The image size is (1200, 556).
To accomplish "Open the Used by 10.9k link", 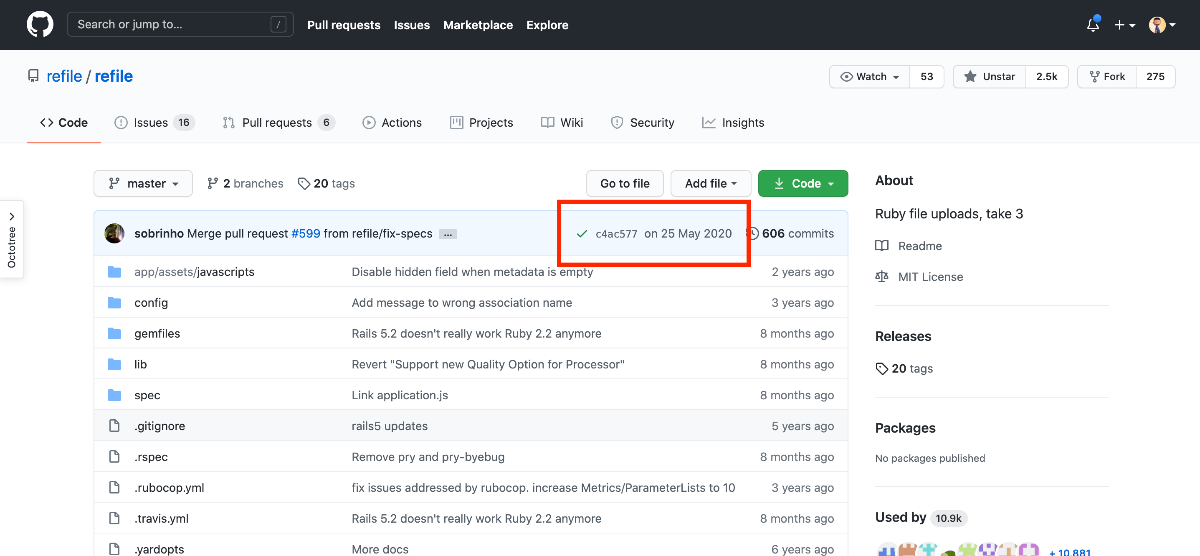I will tap(921, 517).
